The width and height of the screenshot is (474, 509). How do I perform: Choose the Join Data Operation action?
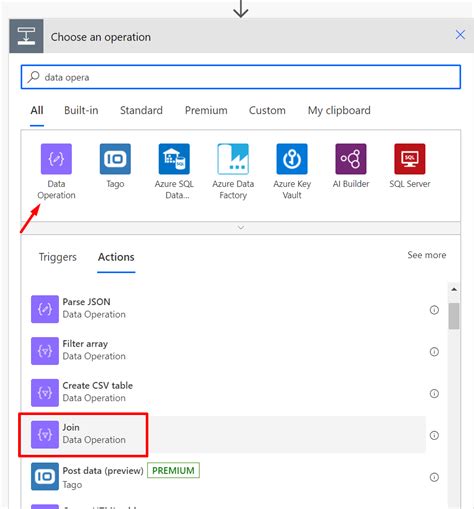(x=228, y=434)
